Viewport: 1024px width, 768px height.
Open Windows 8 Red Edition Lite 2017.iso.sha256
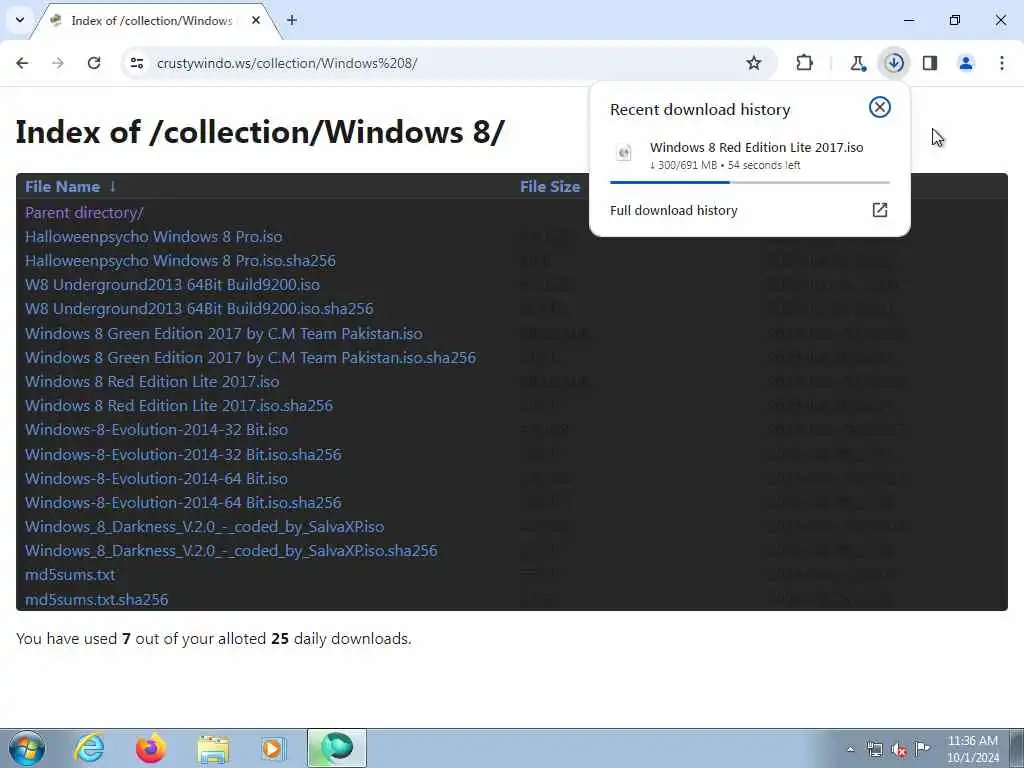[179, 406]
